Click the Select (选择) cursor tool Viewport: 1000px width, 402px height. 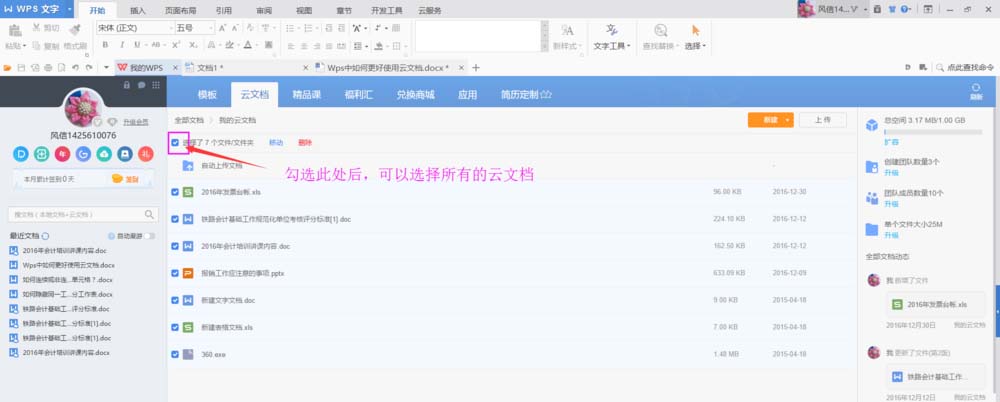(x=695, y=37)
